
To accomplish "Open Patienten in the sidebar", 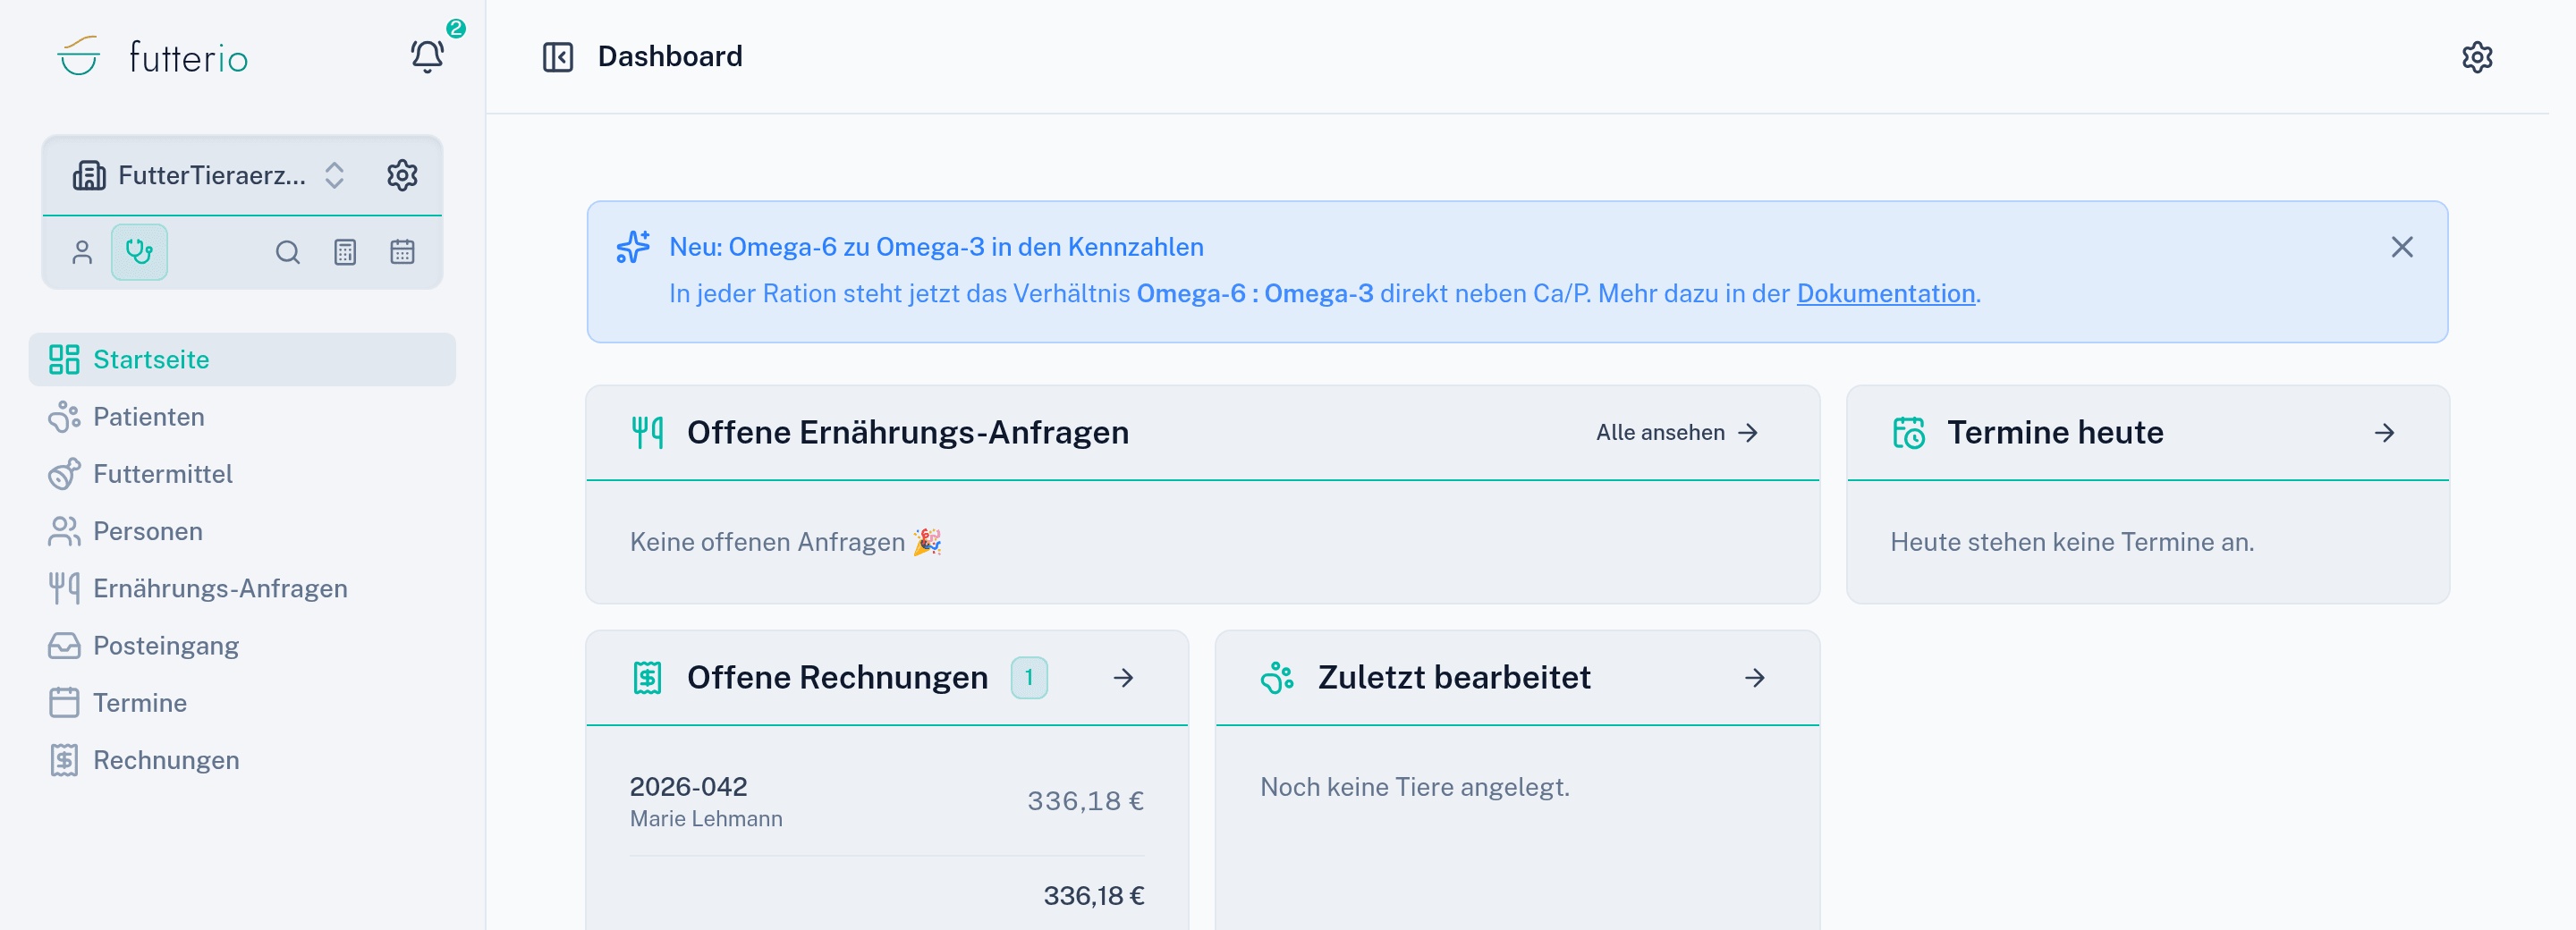I will 242,416.
